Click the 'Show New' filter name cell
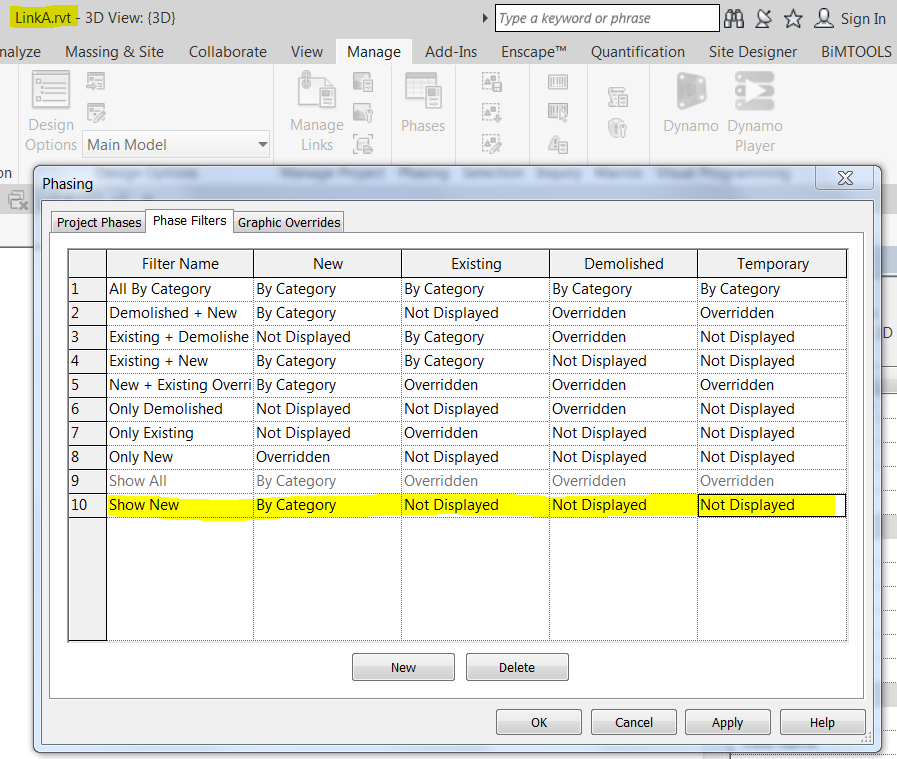Image resolution: width=897 pixels, height=759 pixels. pyautogui.click(x=180, y=505)
